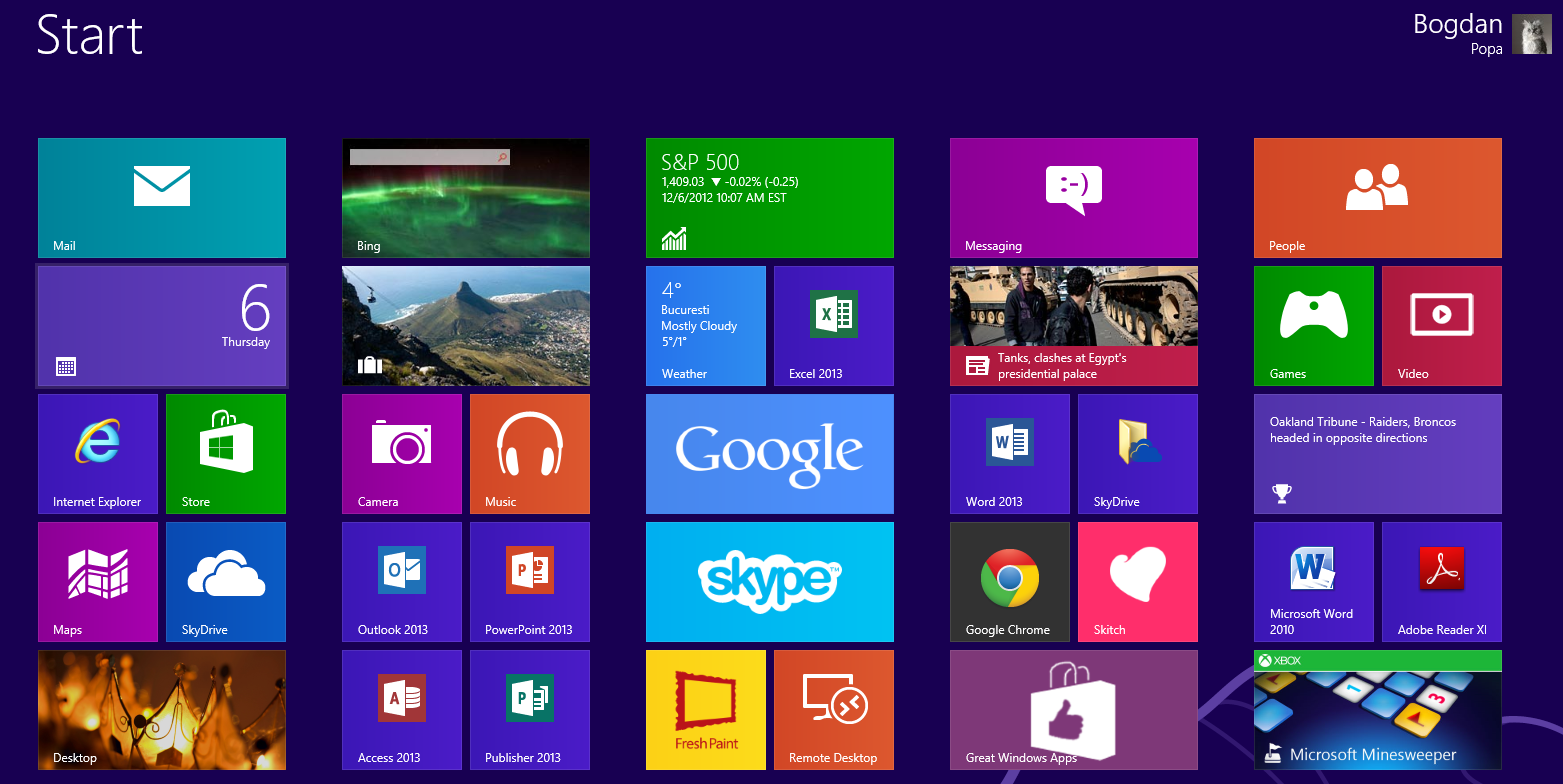Image resolution: width=1563 pixels, height=784 pixels.
Task: Open Sports tile with Oakland Tribune headline
Action: coord(1378,454)
